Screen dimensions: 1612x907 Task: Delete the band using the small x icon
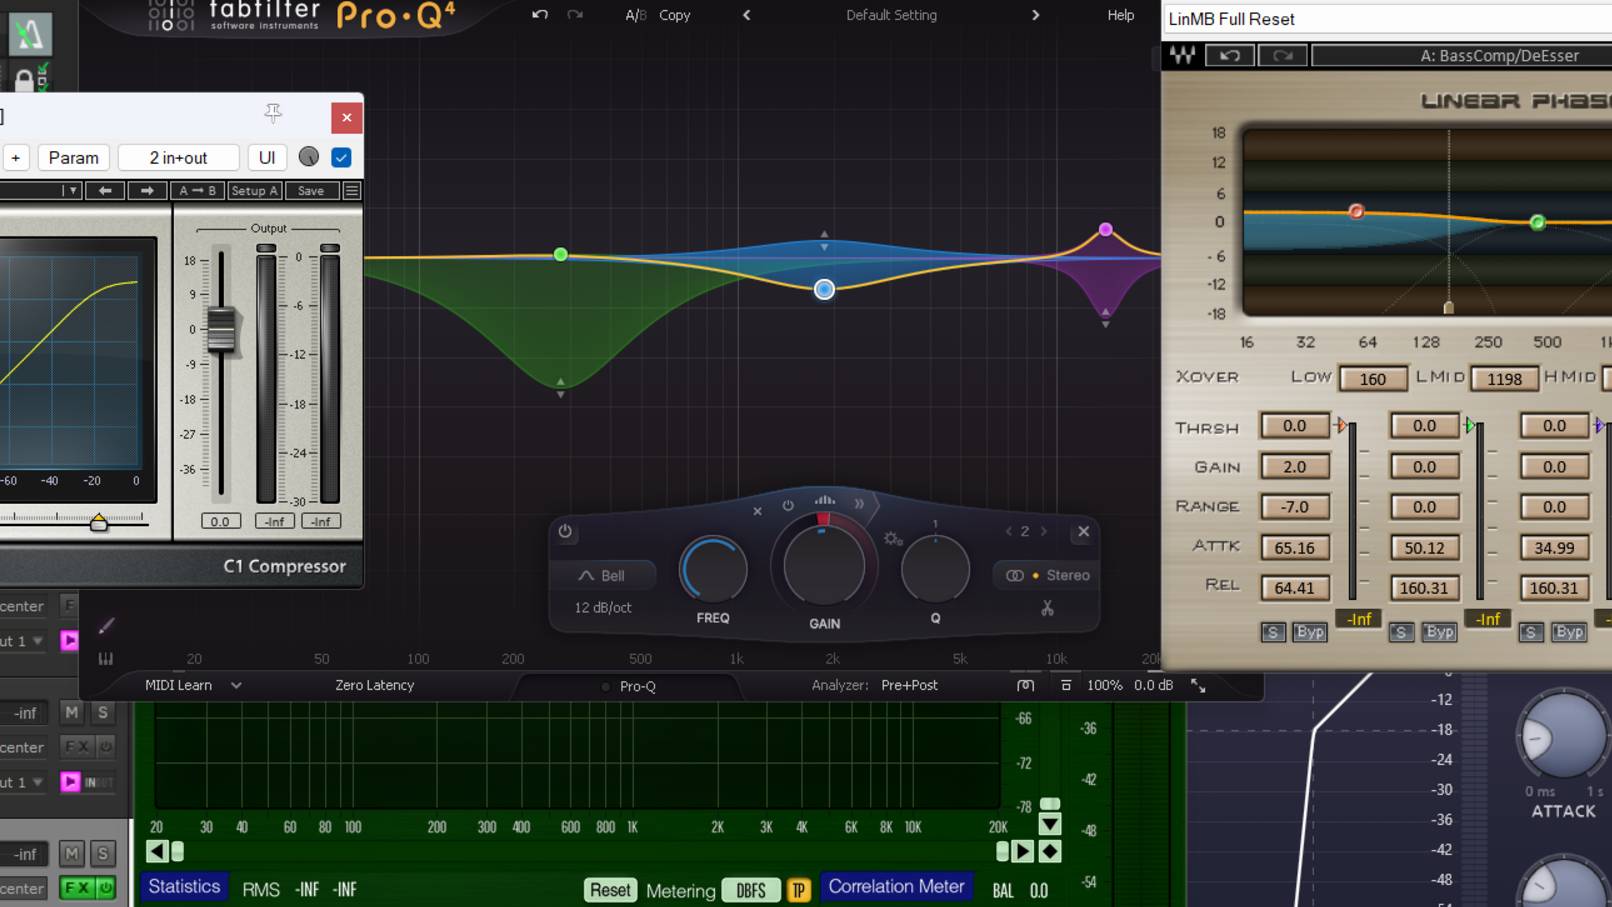(757, 511)
